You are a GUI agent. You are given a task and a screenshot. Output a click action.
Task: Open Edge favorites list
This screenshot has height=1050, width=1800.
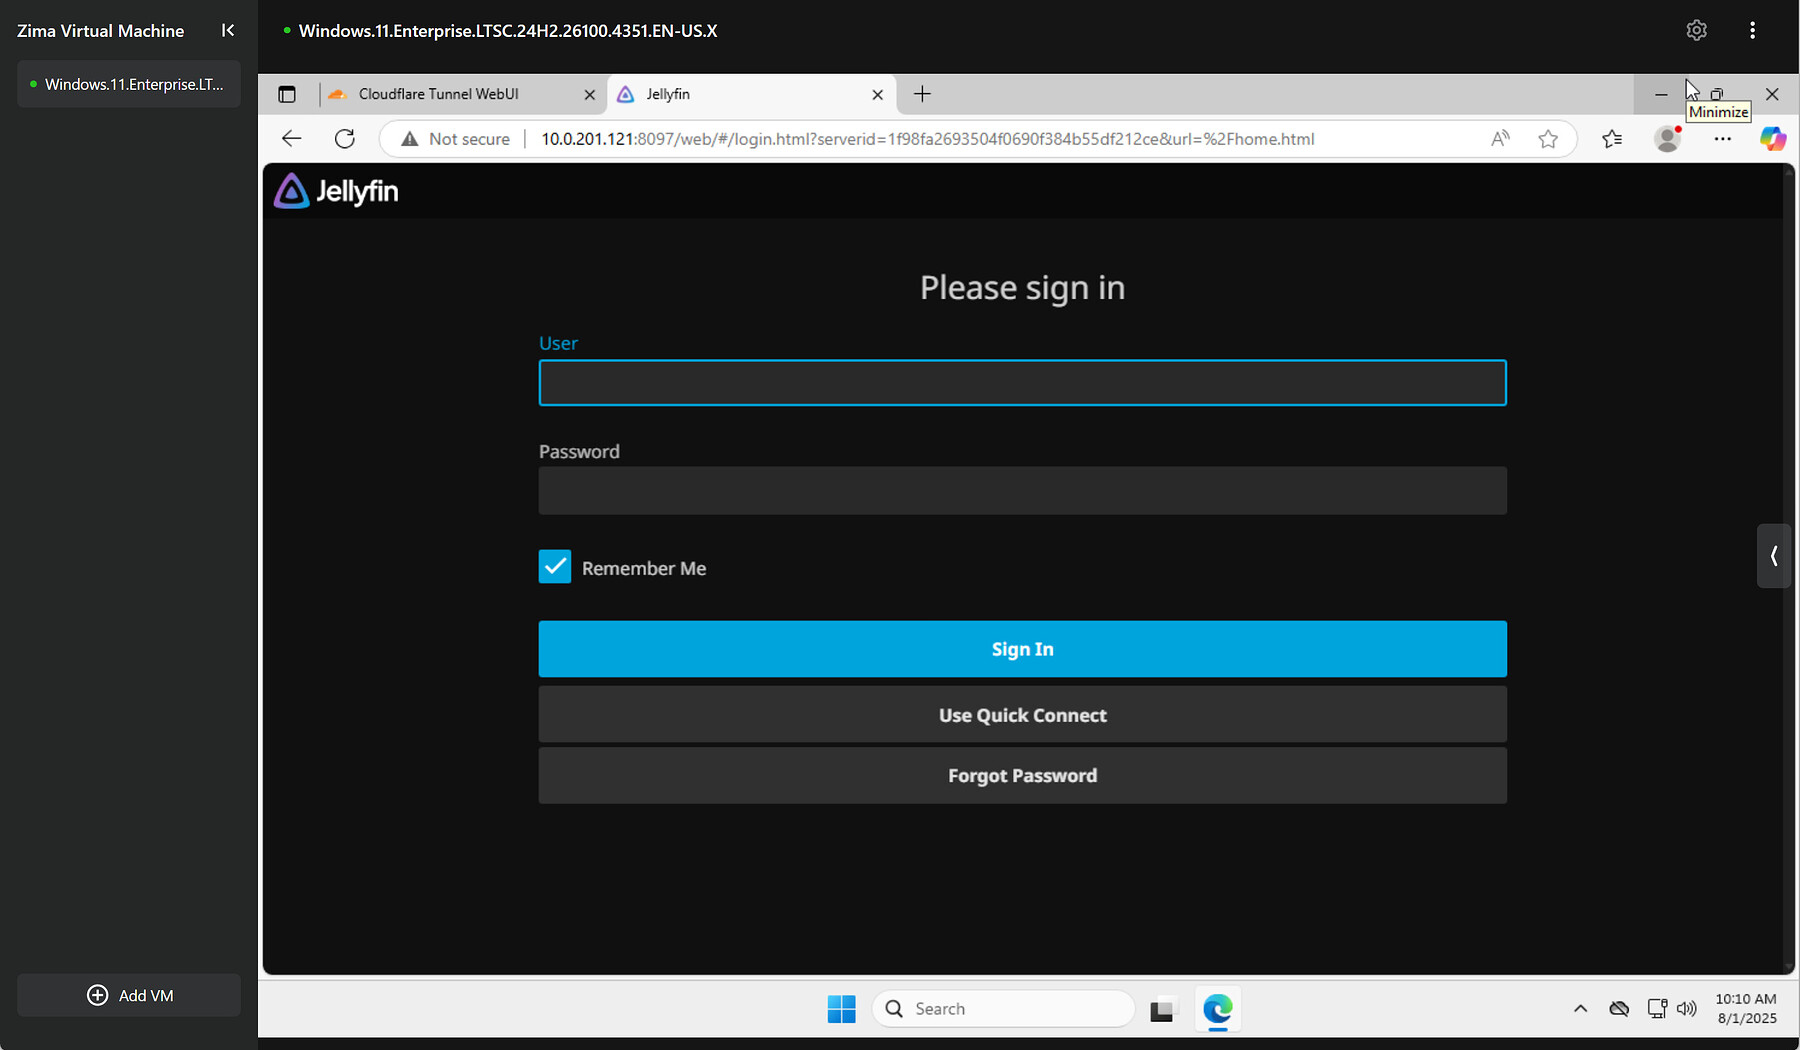pos(1612,139)
